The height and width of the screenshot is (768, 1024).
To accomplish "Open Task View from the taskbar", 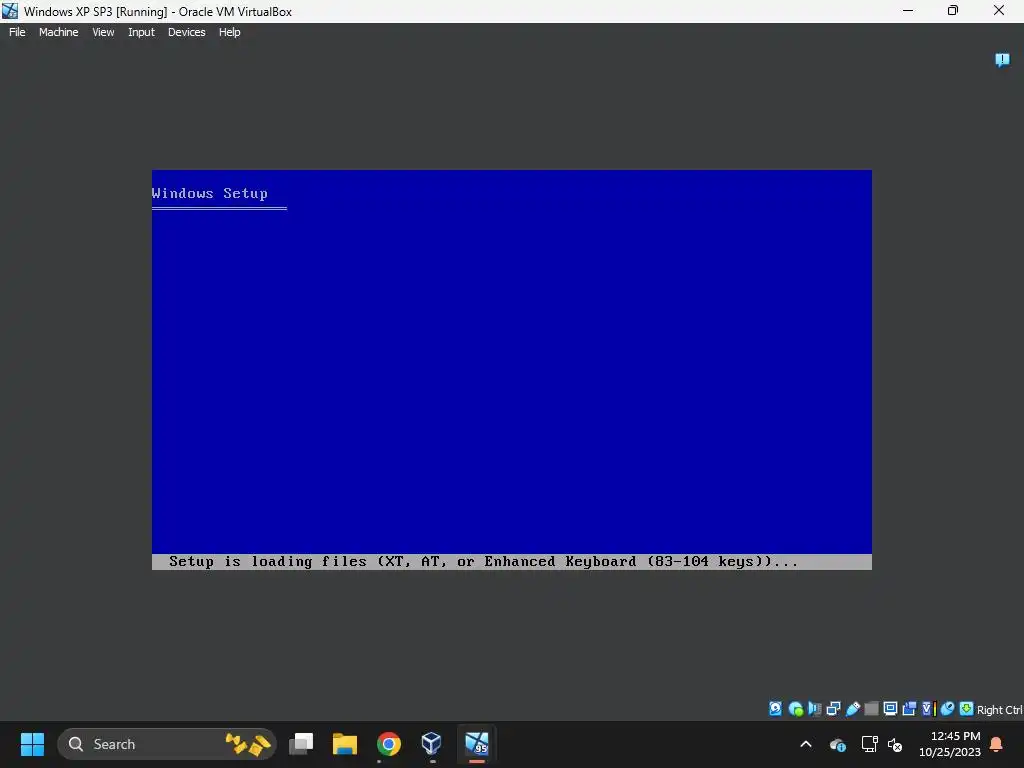I will pyautogui.click(x=301, y=744).
